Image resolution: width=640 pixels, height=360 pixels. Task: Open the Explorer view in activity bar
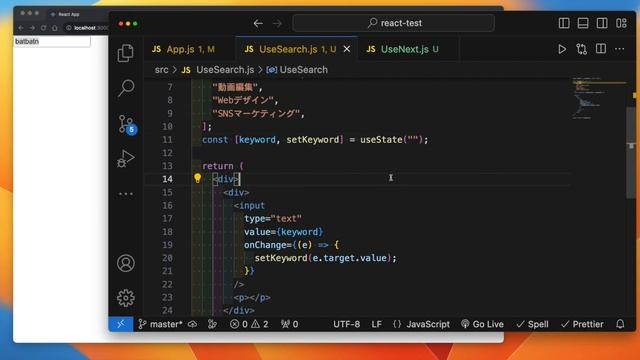pyautogui.click(x=125, y=53)
